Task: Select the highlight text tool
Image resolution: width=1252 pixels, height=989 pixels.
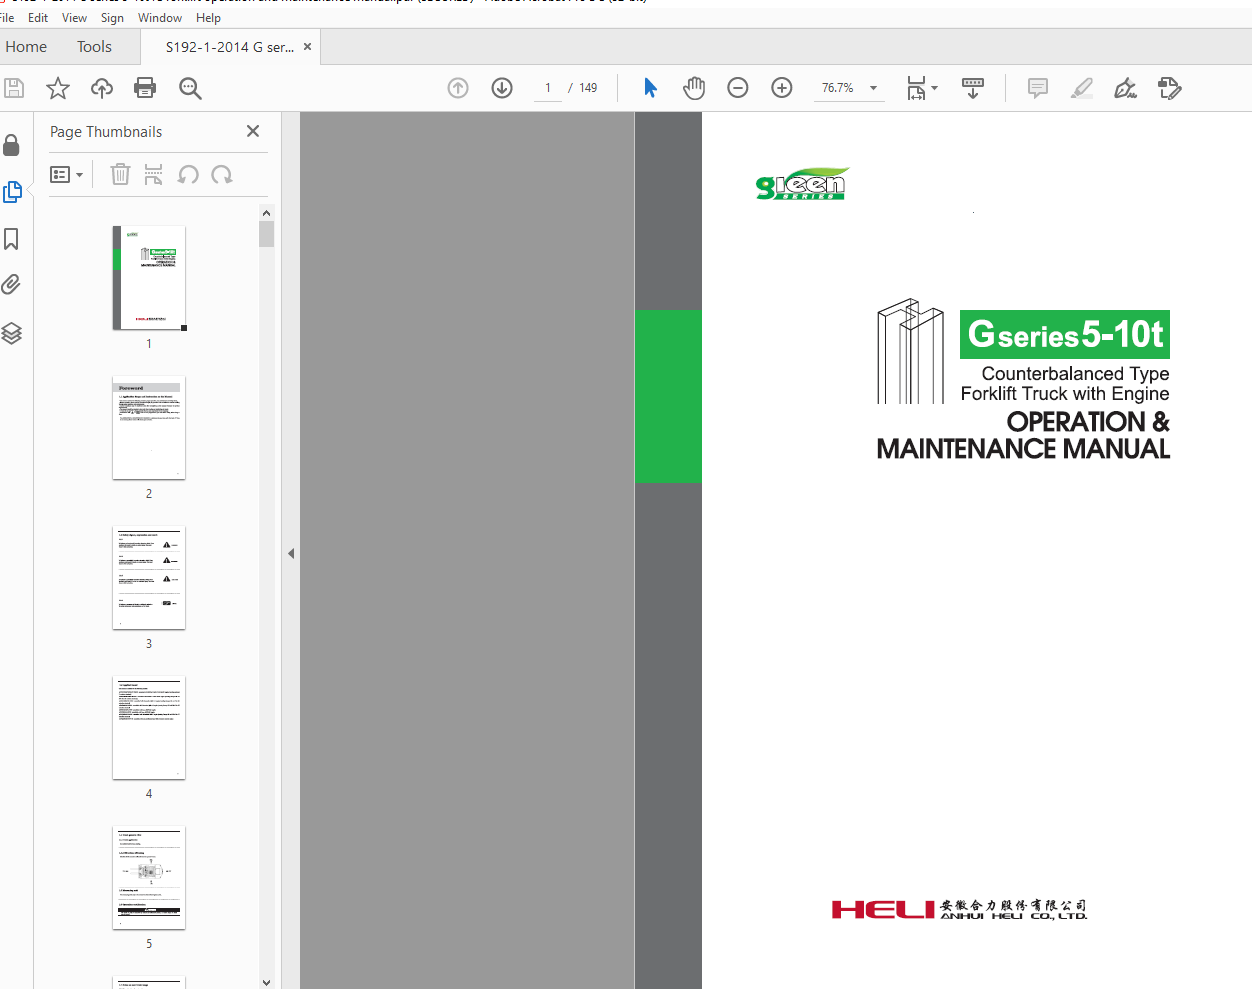Action: tap(1081, 88)
